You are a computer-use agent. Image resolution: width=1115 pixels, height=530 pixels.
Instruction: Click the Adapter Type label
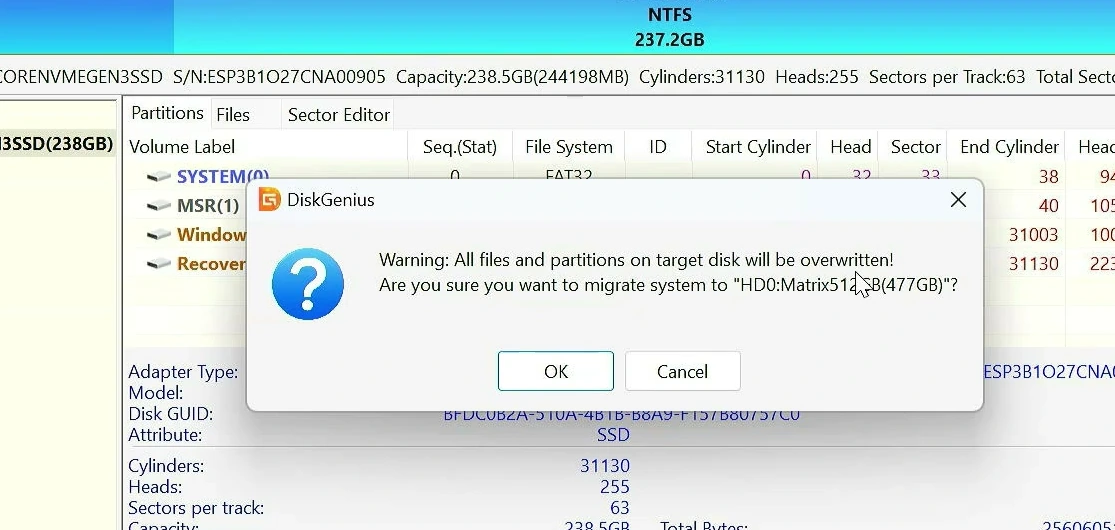[x=183, y=372]
